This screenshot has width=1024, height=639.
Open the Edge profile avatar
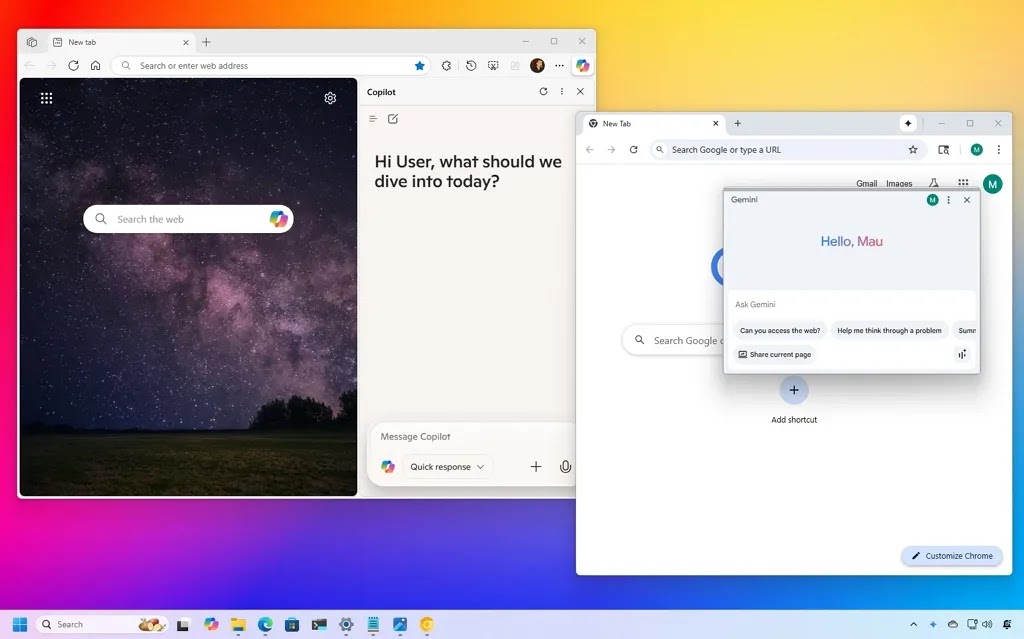point(537,65)
